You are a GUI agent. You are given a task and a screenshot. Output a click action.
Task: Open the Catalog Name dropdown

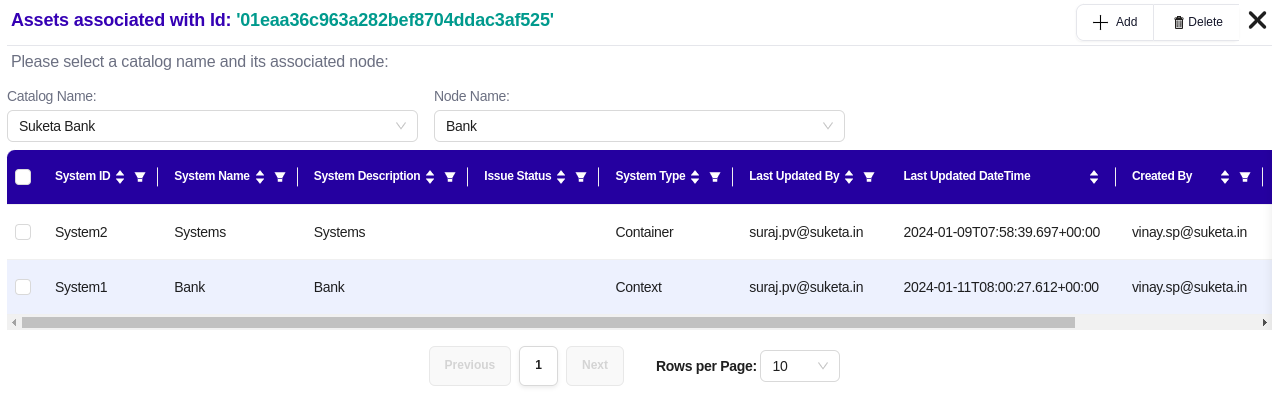point(211,126)
